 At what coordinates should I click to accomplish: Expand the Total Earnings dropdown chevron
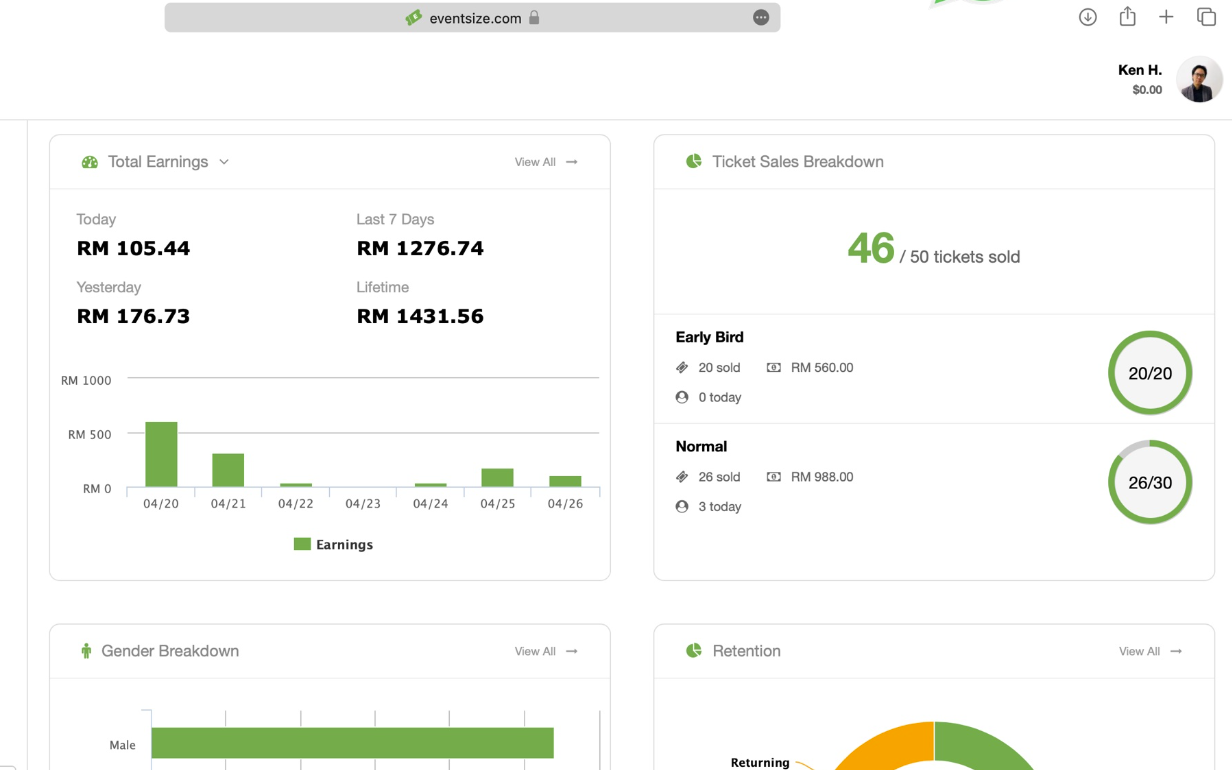click(x=224, y=161)
